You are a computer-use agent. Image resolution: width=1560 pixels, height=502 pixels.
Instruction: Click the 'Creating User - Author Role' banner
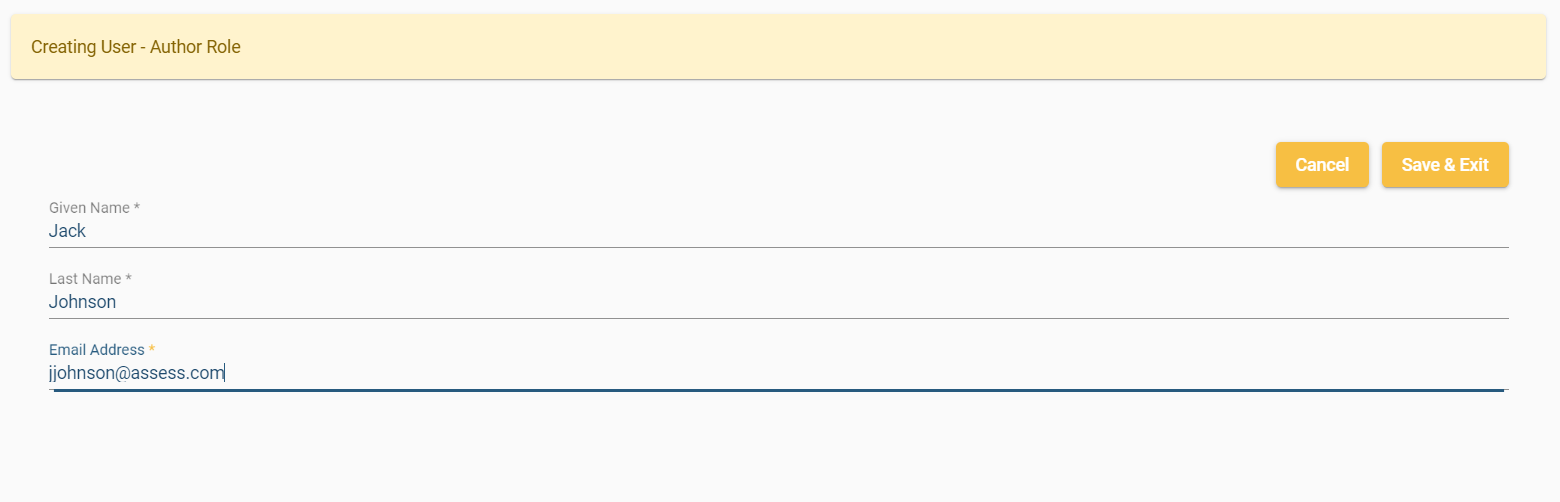click(x=778, y=47)
